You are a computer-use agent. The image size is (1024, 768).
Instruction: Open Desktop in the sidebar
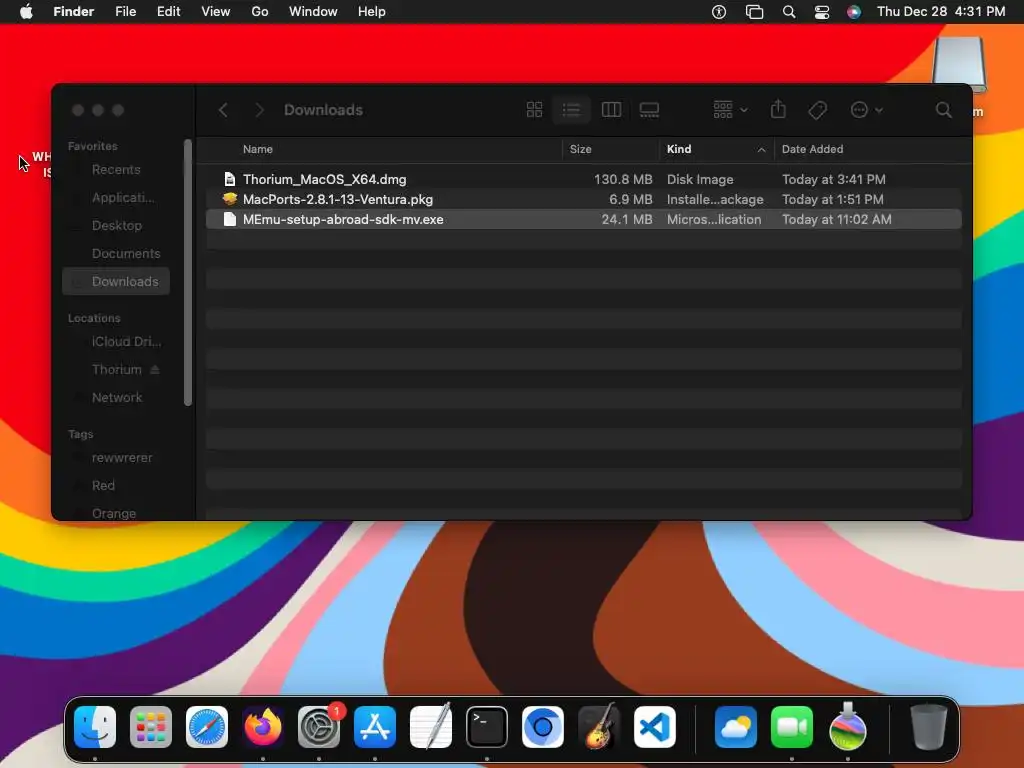point(116,225)
